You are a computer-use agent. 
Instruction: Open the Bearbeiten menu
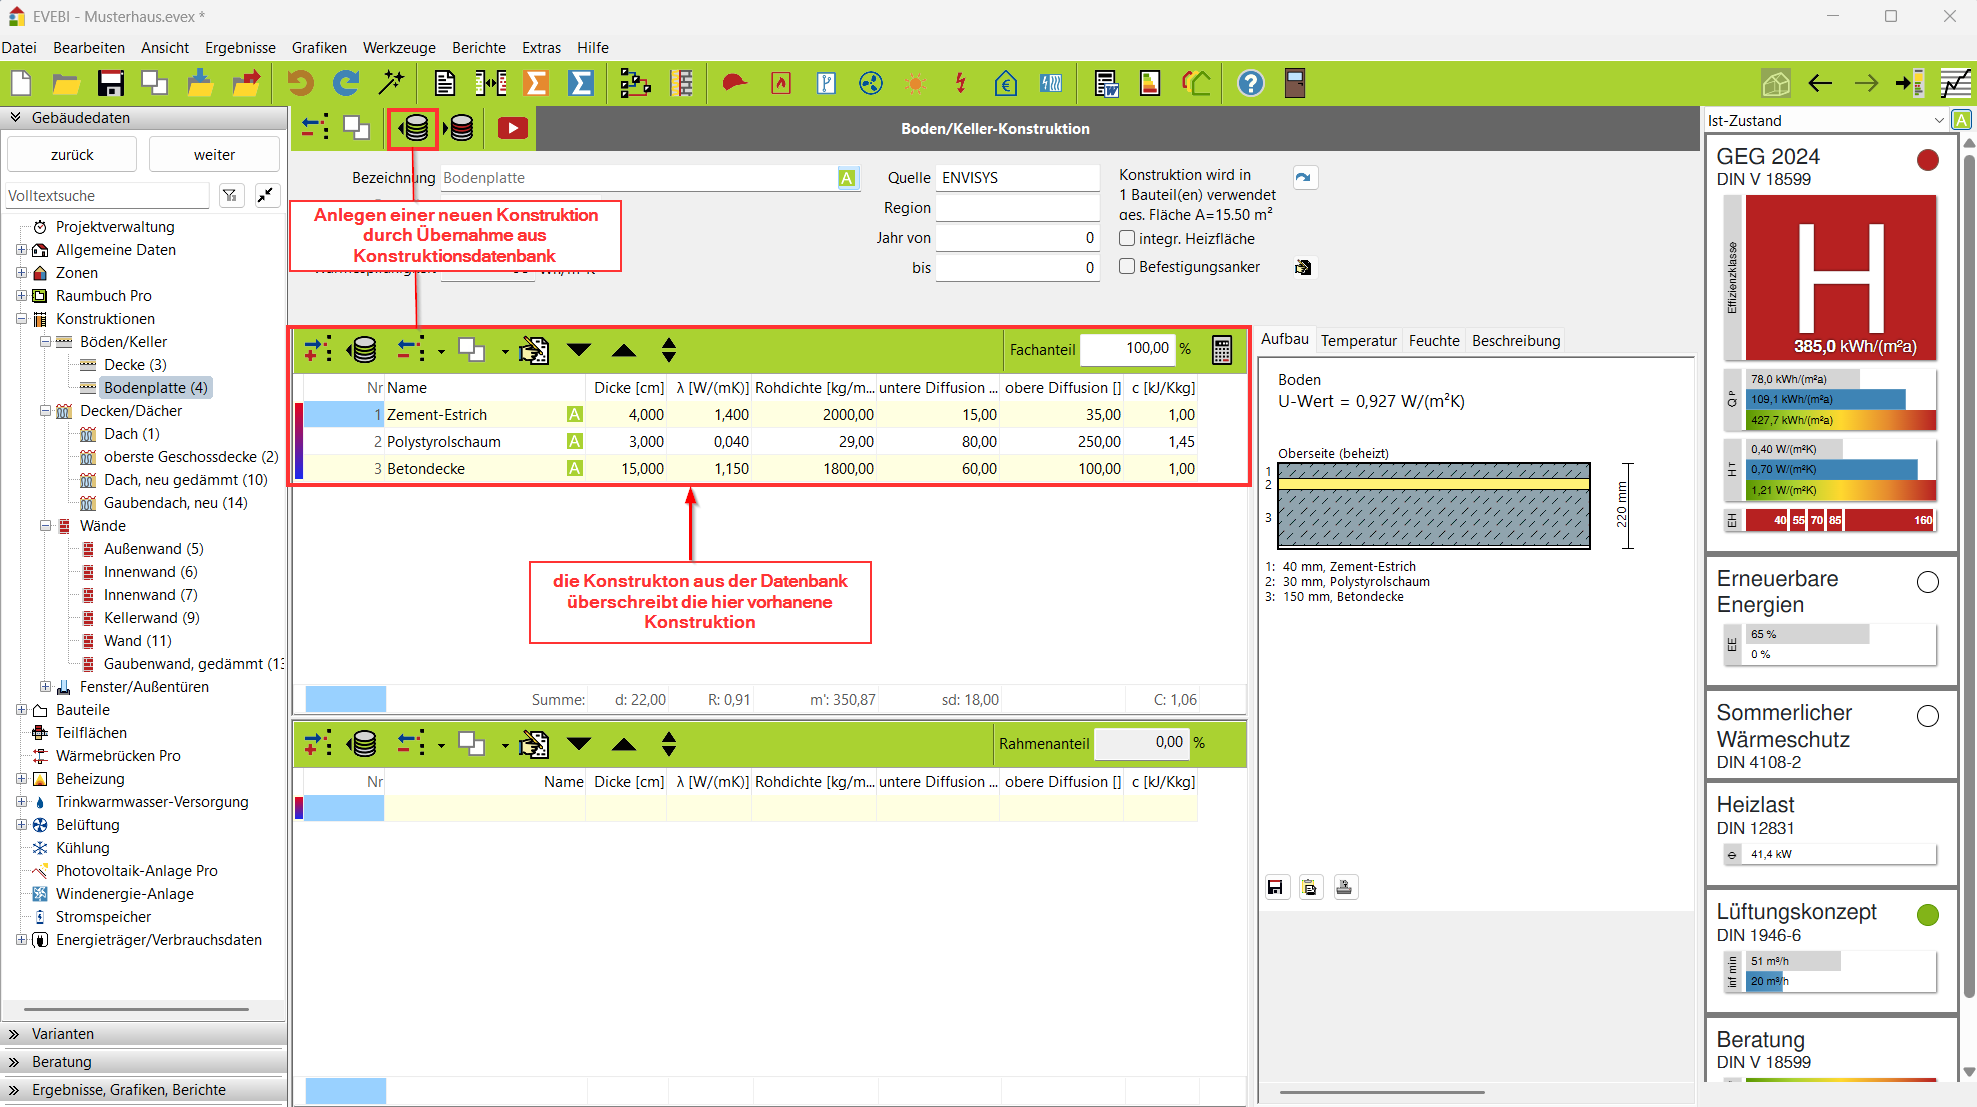89,47
